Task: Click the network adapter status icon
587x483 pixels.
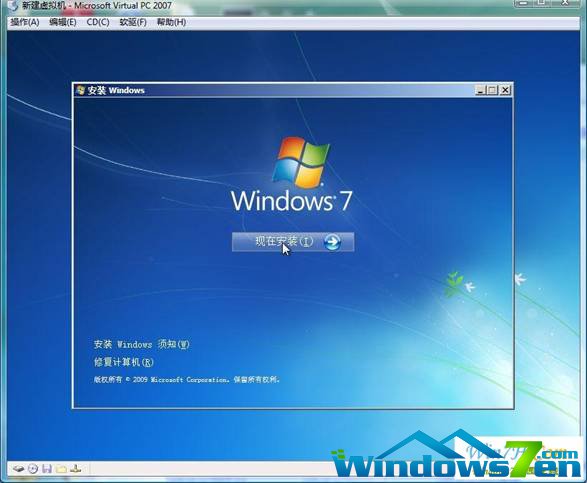Action: tap(76, 468)
